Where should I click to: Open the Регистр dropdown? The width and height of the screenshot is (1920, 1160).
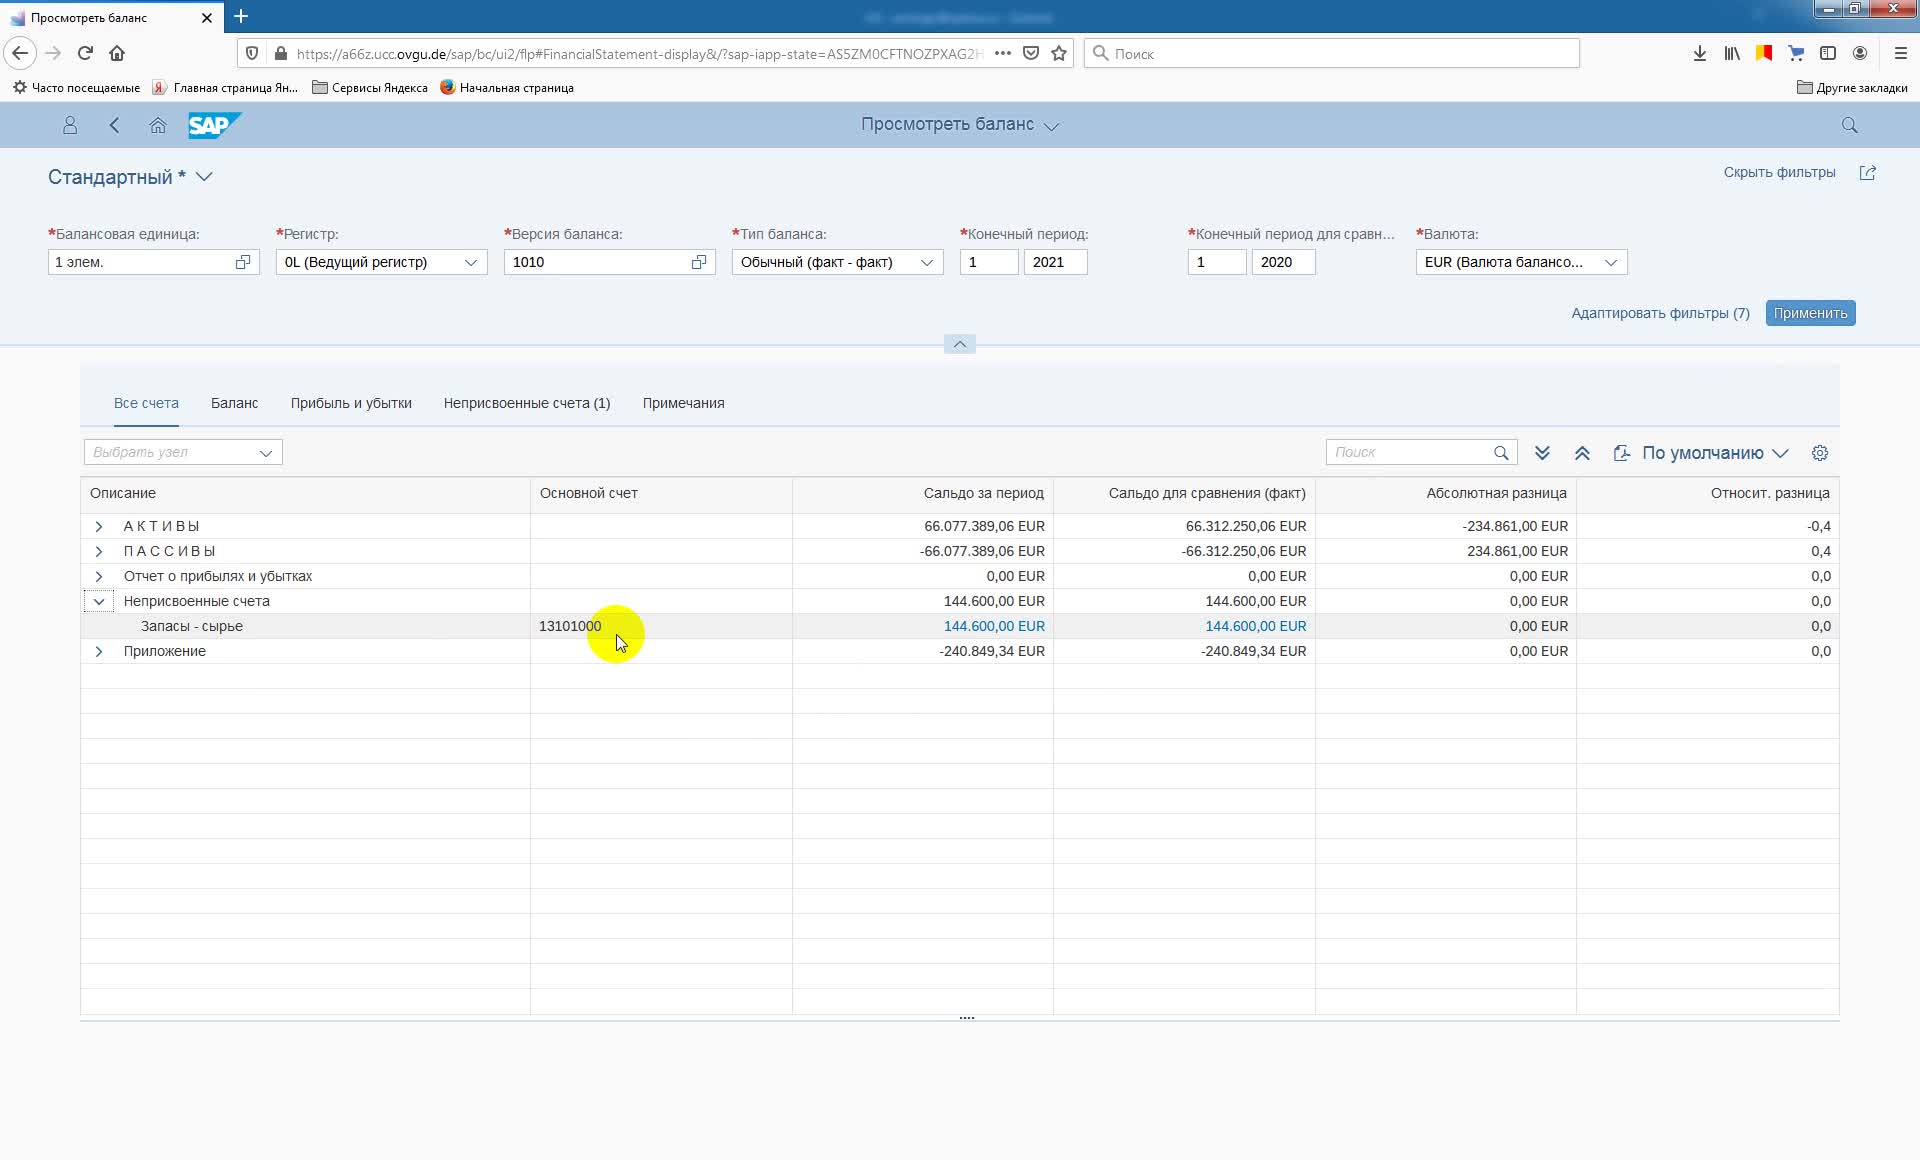point(471,262)
